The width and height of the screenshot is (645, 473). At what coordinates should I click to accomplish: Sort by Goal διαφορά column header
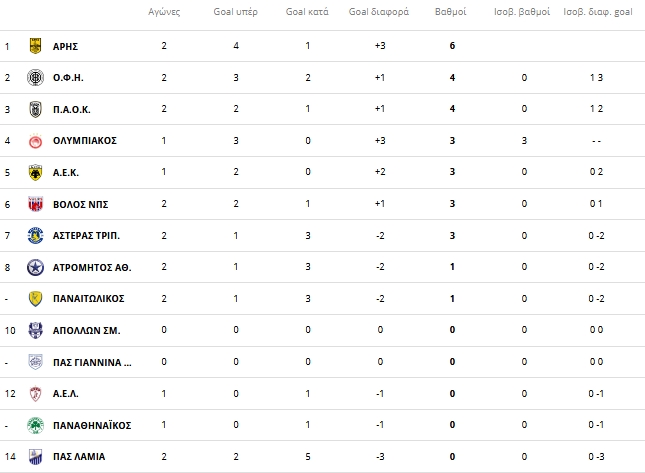coord(379,12)
